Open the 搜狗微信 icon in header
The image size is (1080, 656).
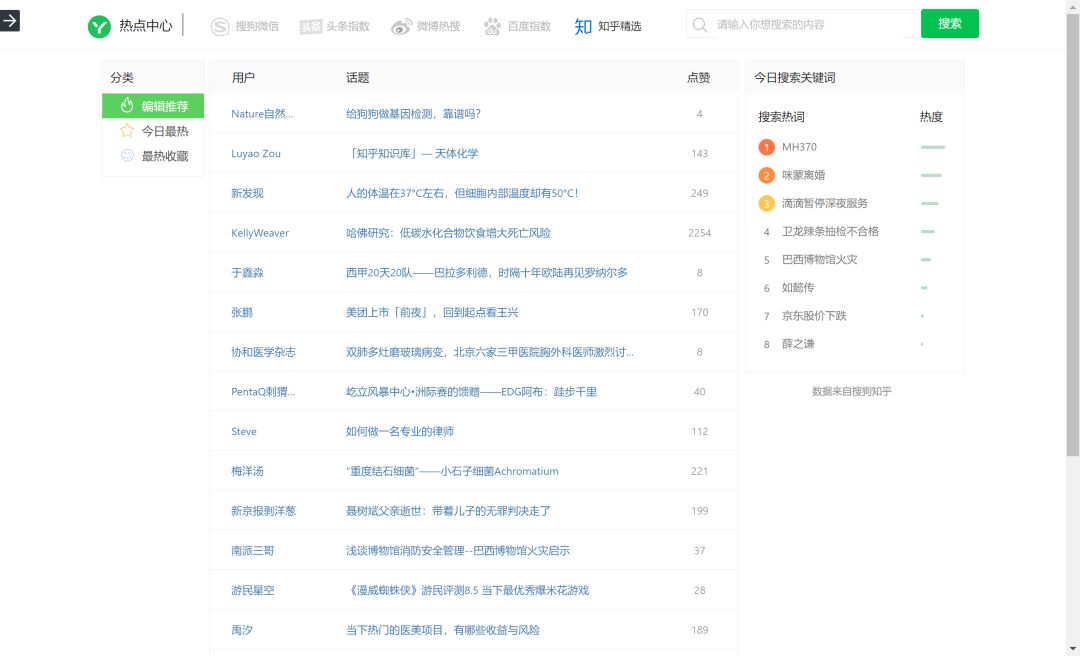(220, 26)
